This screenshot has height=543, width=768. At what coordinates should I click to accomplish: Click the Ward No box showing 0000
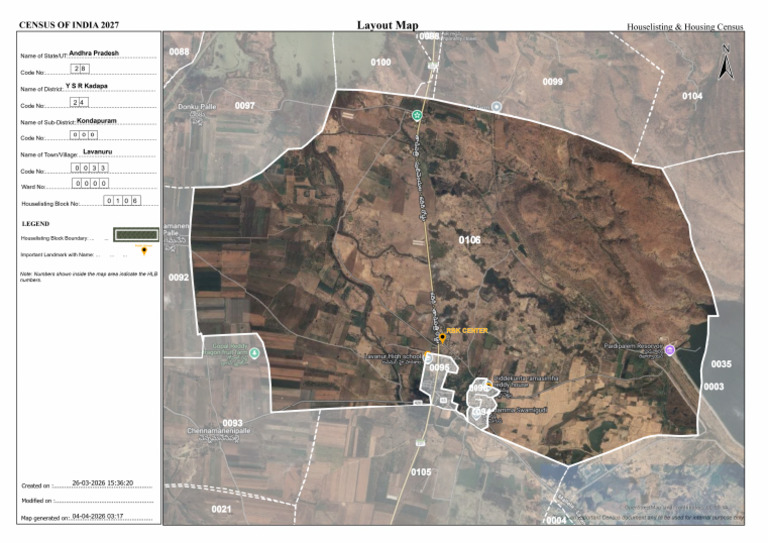pos(90,183)
